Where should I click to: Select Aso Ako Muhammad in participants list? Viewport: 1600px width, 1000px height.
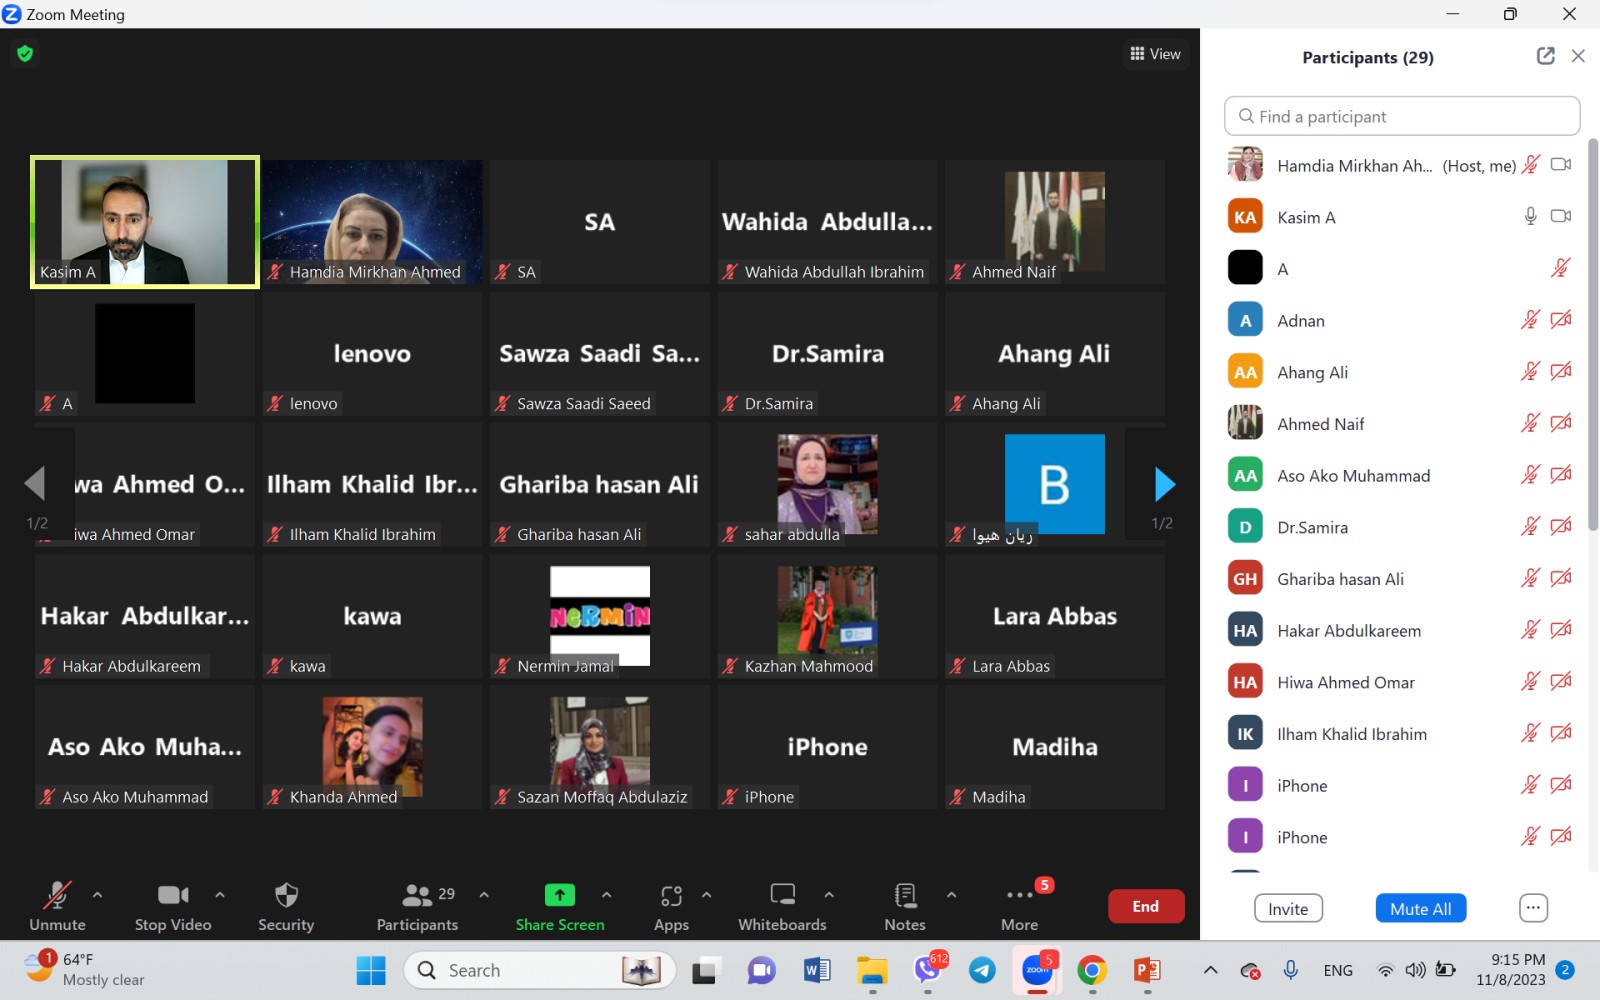[1400, 475]
